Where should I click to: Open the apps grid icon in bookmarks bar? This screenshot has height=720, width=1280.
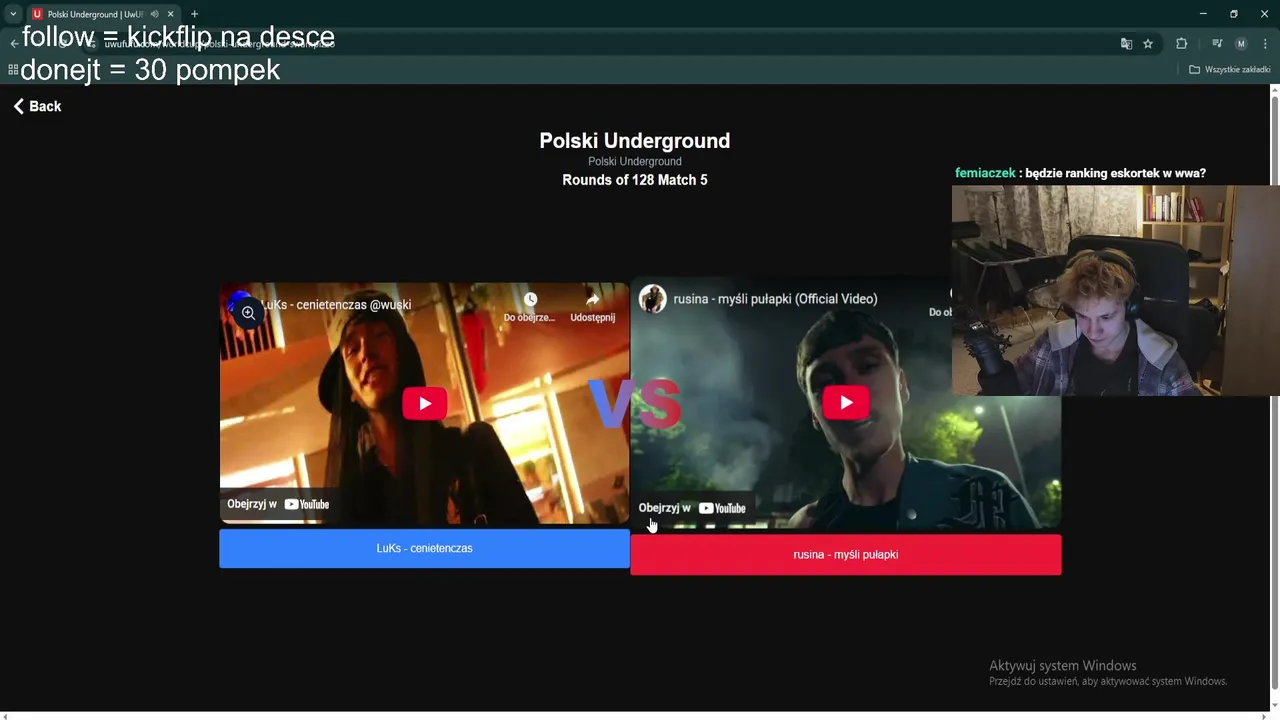coord(13,70)
